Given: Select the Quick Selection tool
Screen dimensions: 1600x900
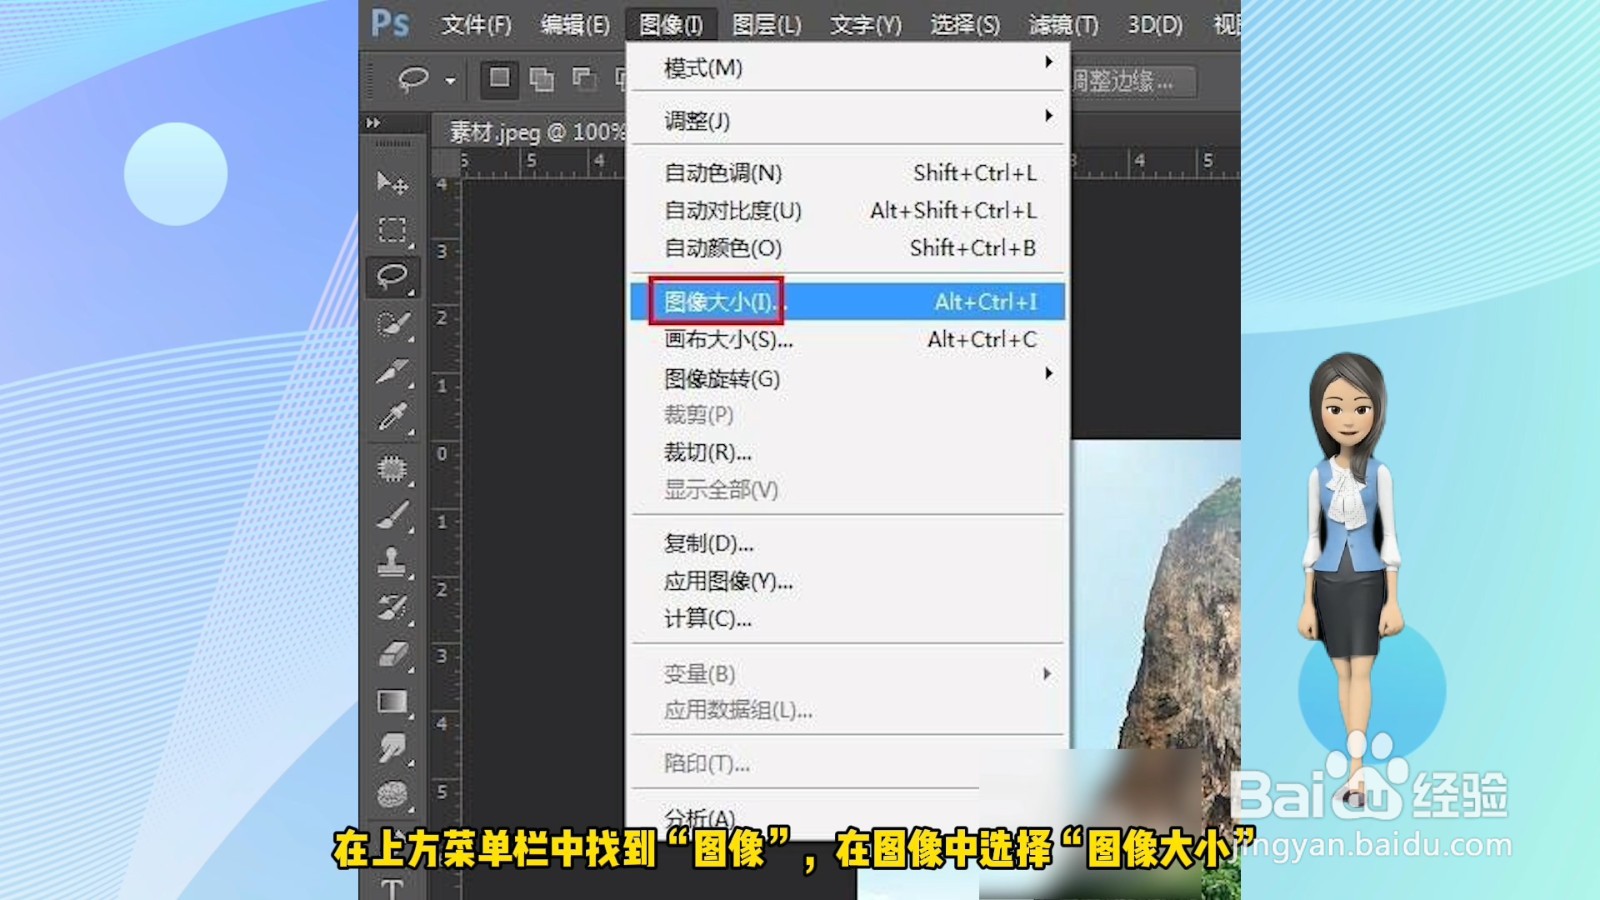Looking at the screenshot, I should [392, 324].
